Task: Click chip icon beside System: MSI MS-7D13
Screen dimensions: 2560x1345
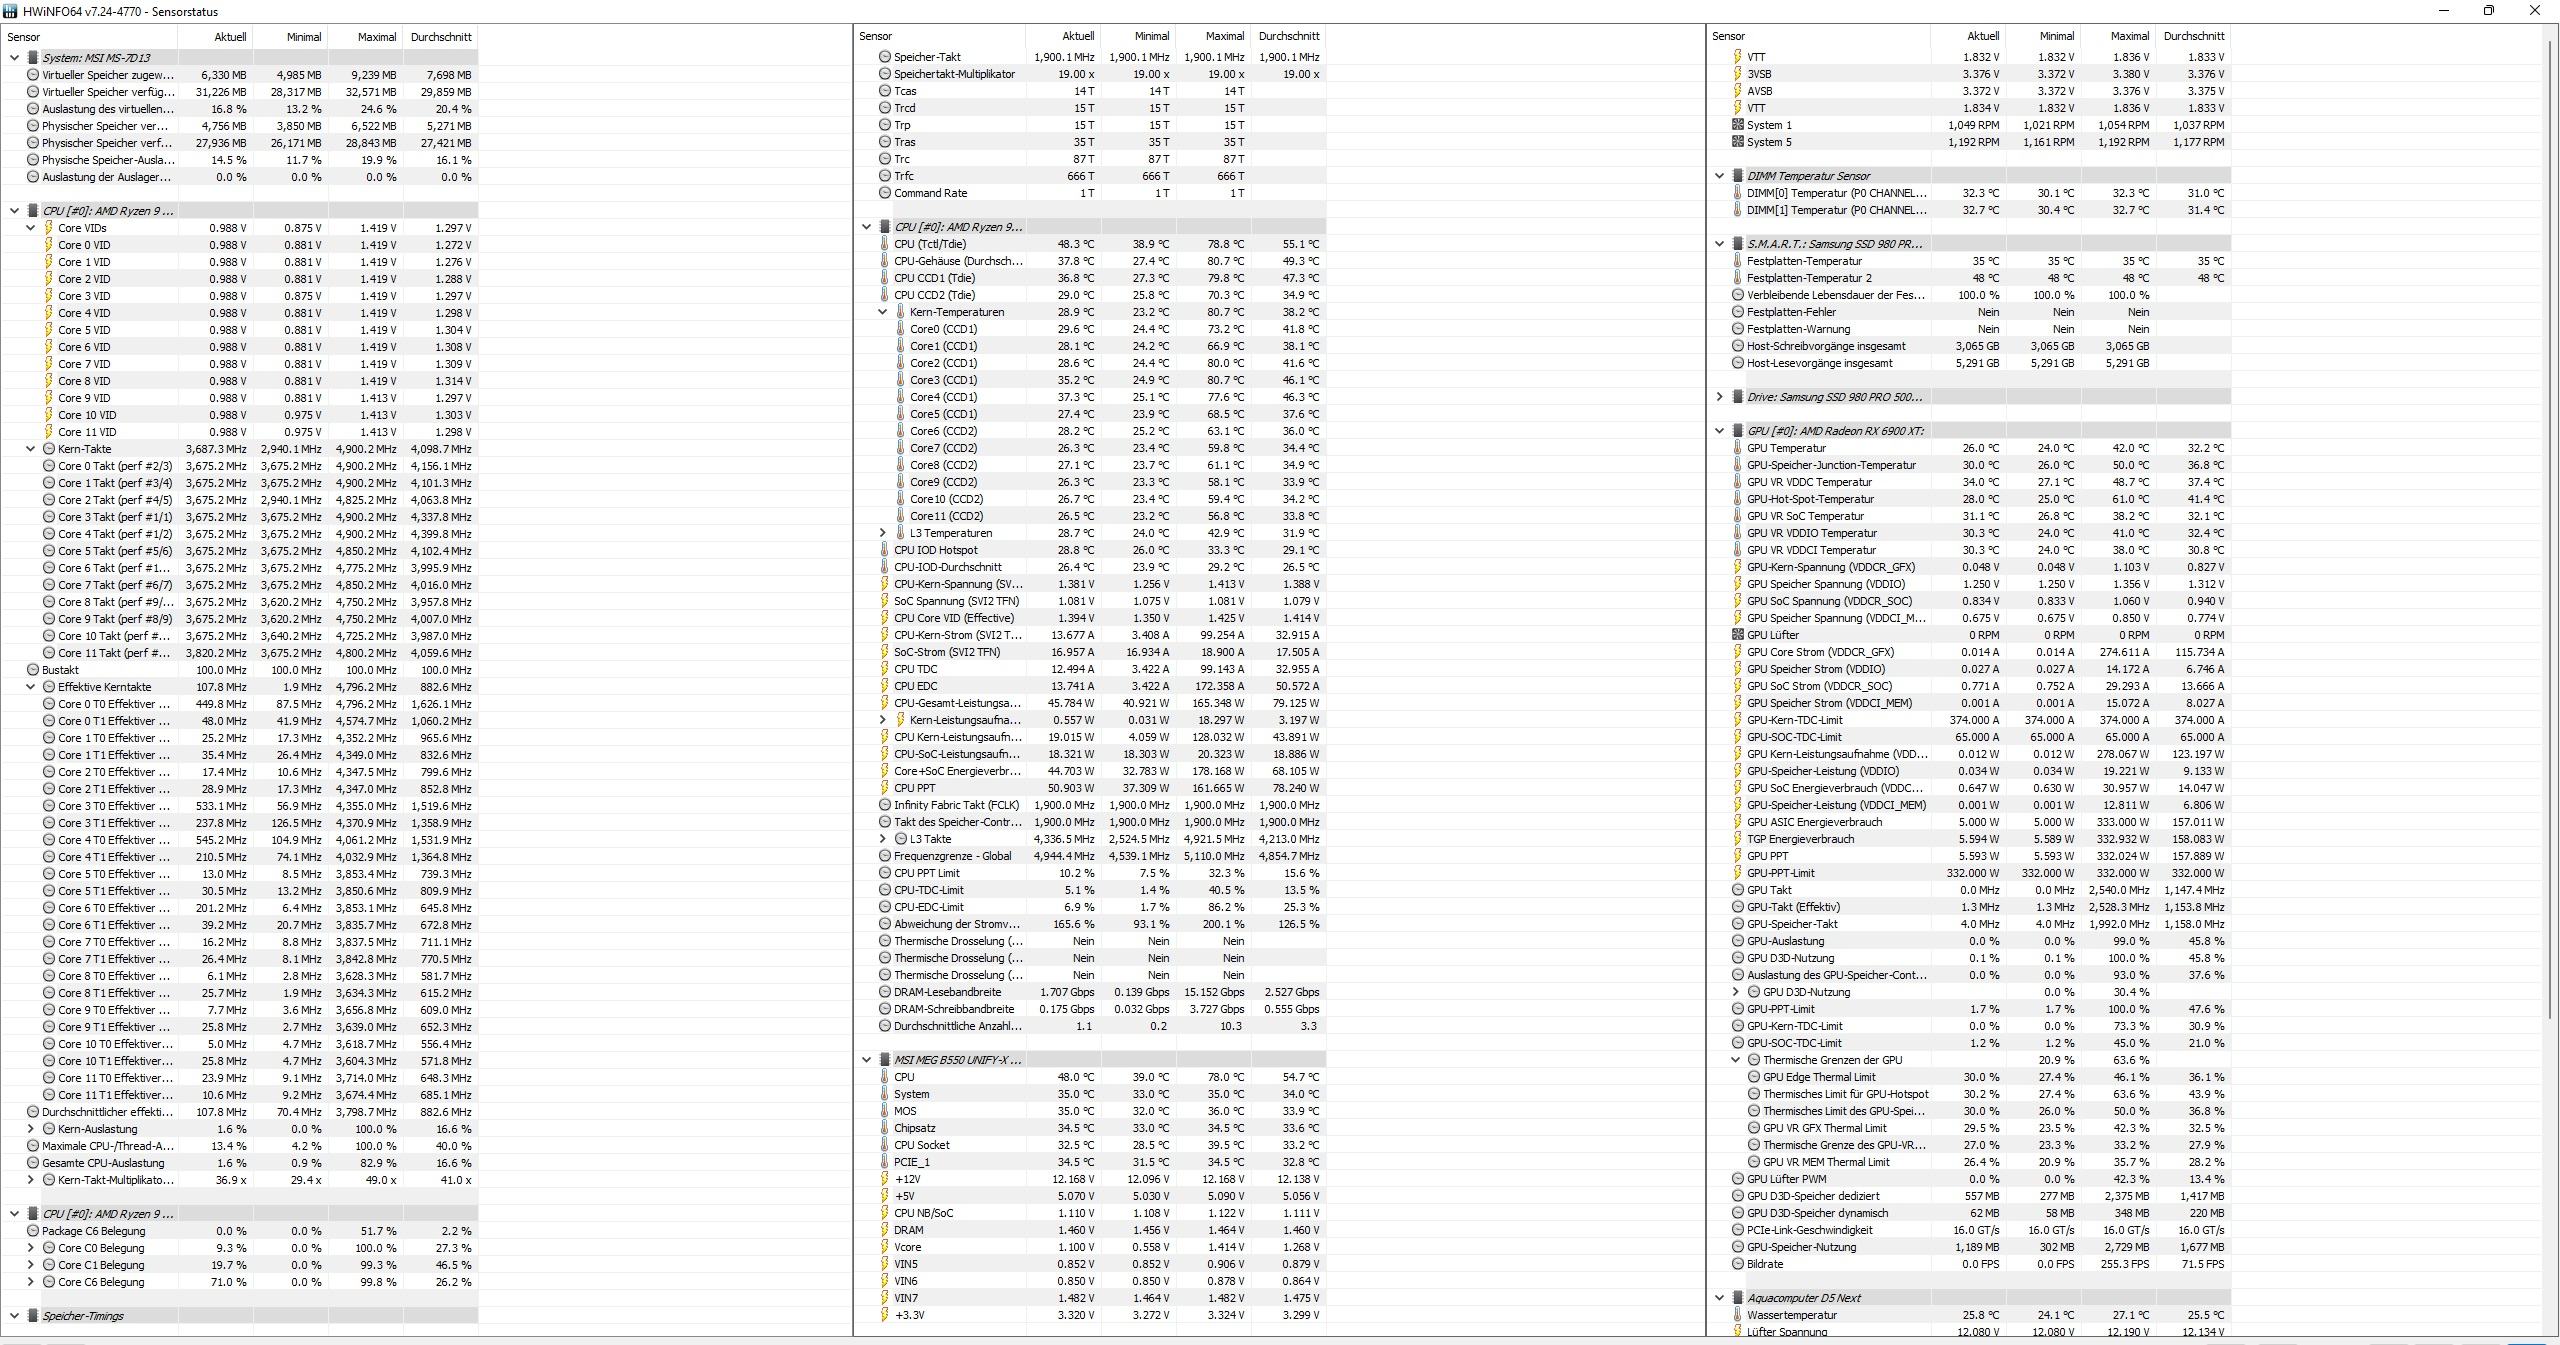Action: point(33,58)
